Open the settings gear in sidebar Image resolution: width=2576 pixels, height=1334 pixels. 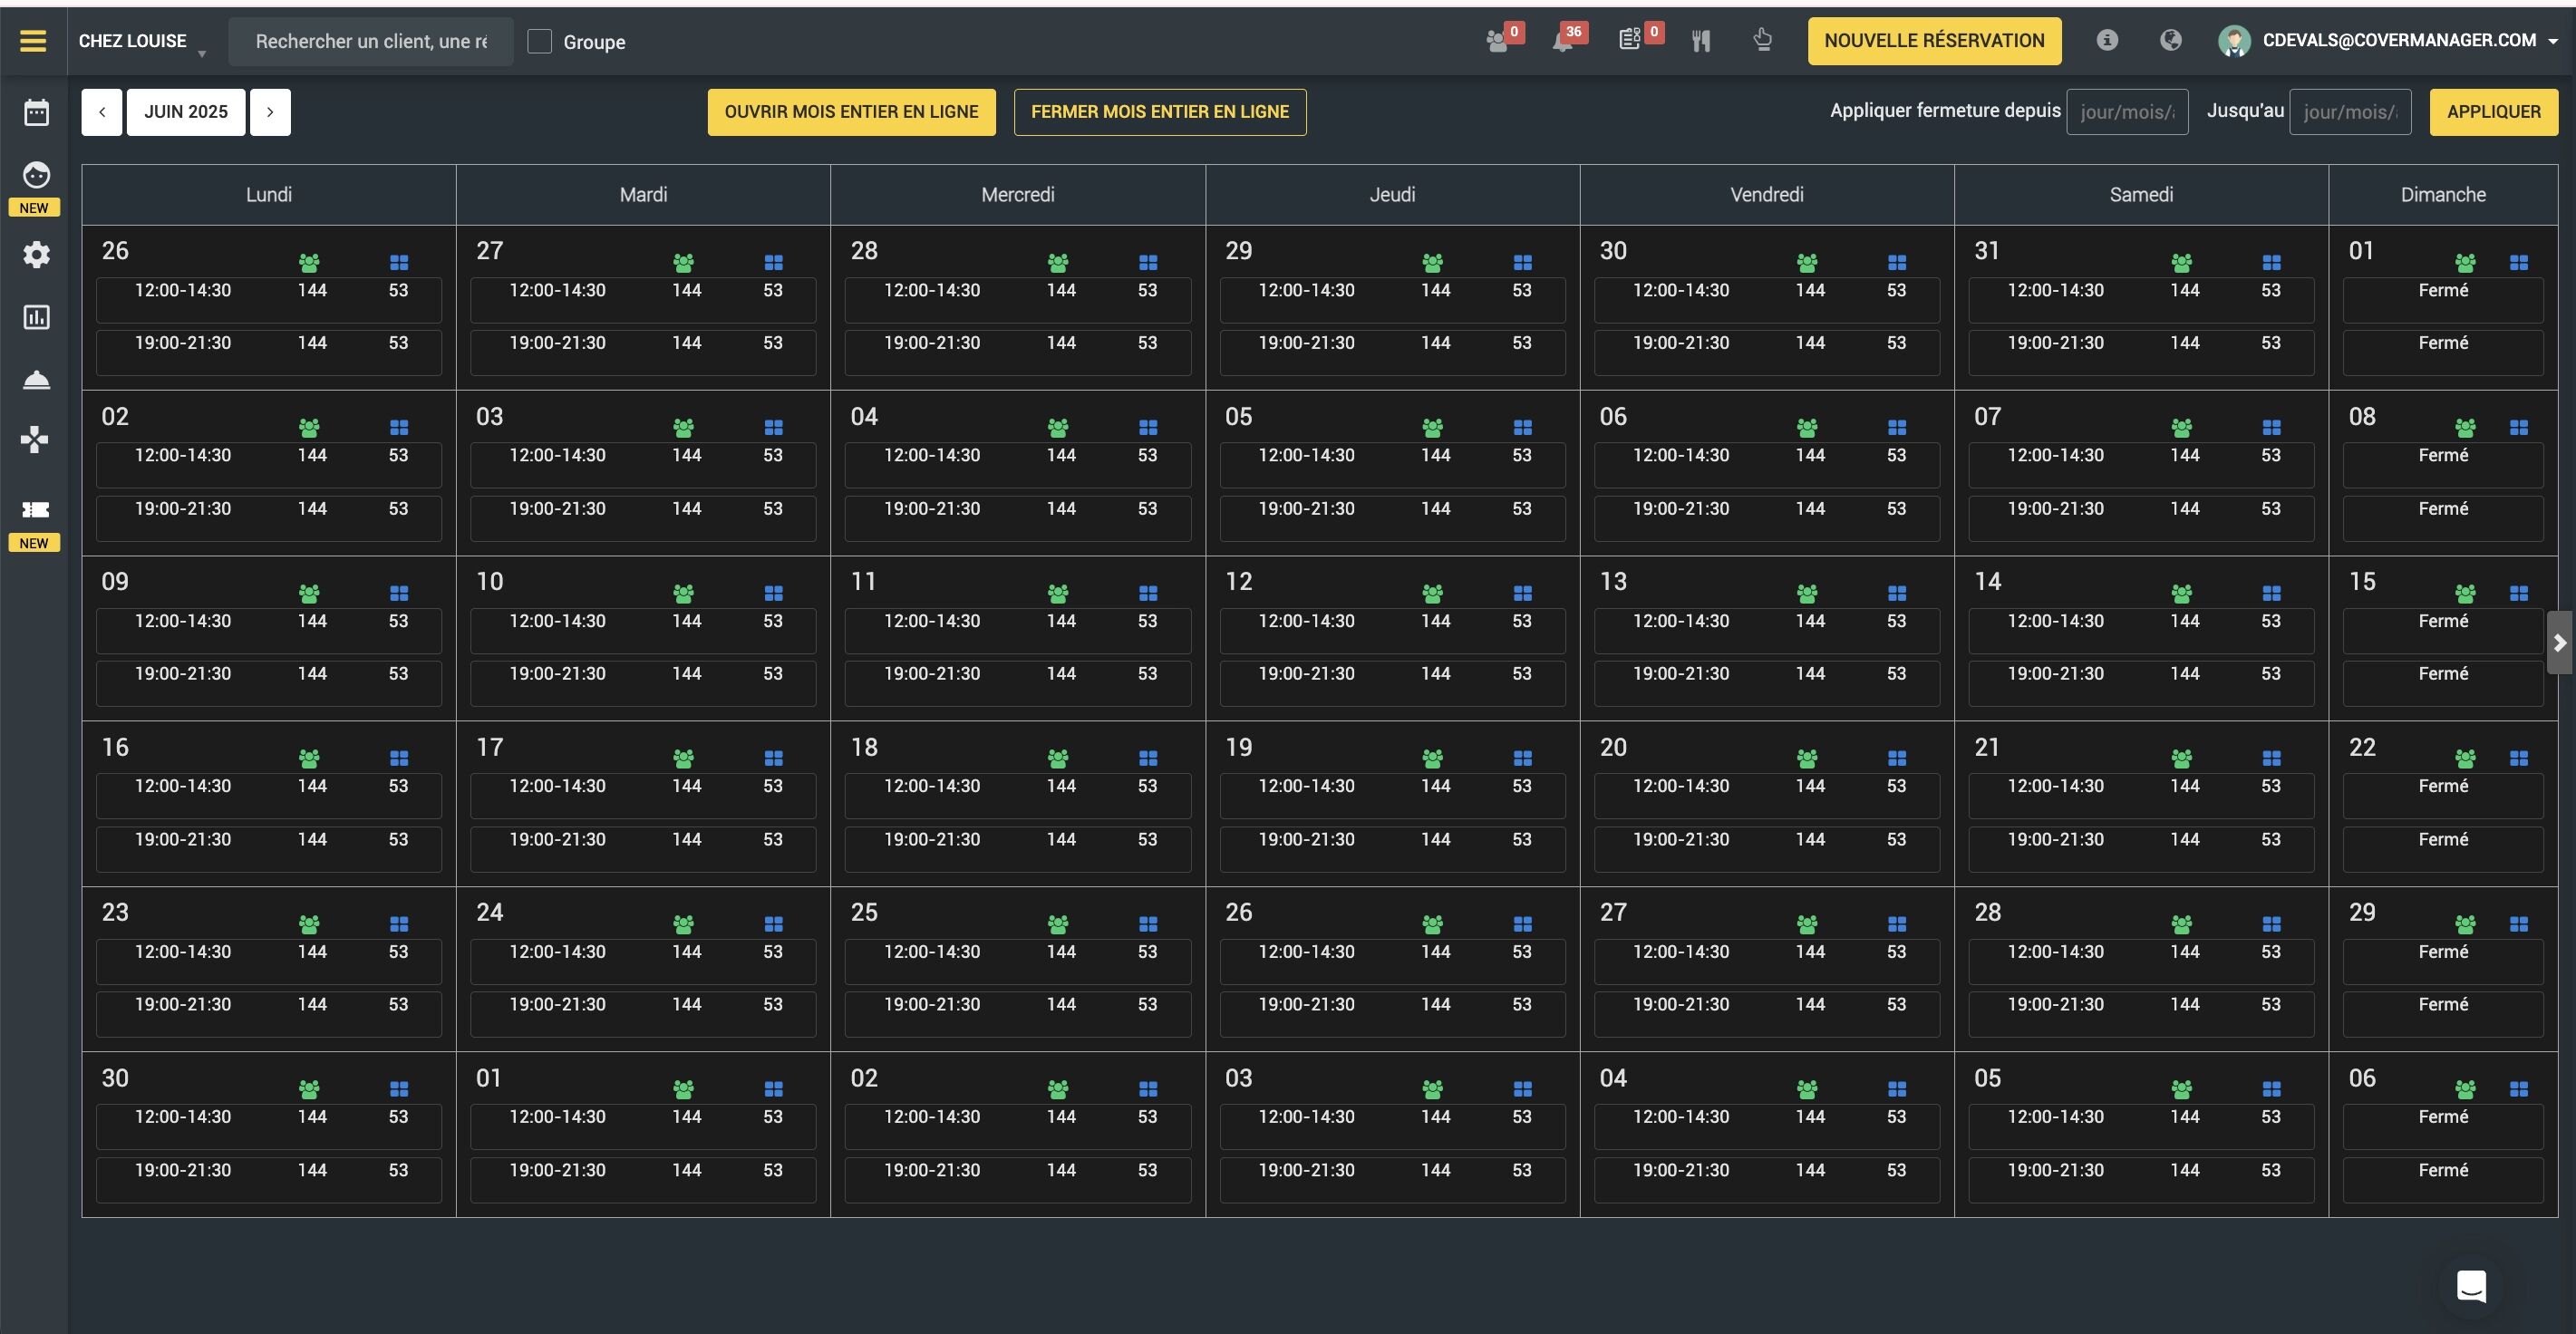pos(36,254)
